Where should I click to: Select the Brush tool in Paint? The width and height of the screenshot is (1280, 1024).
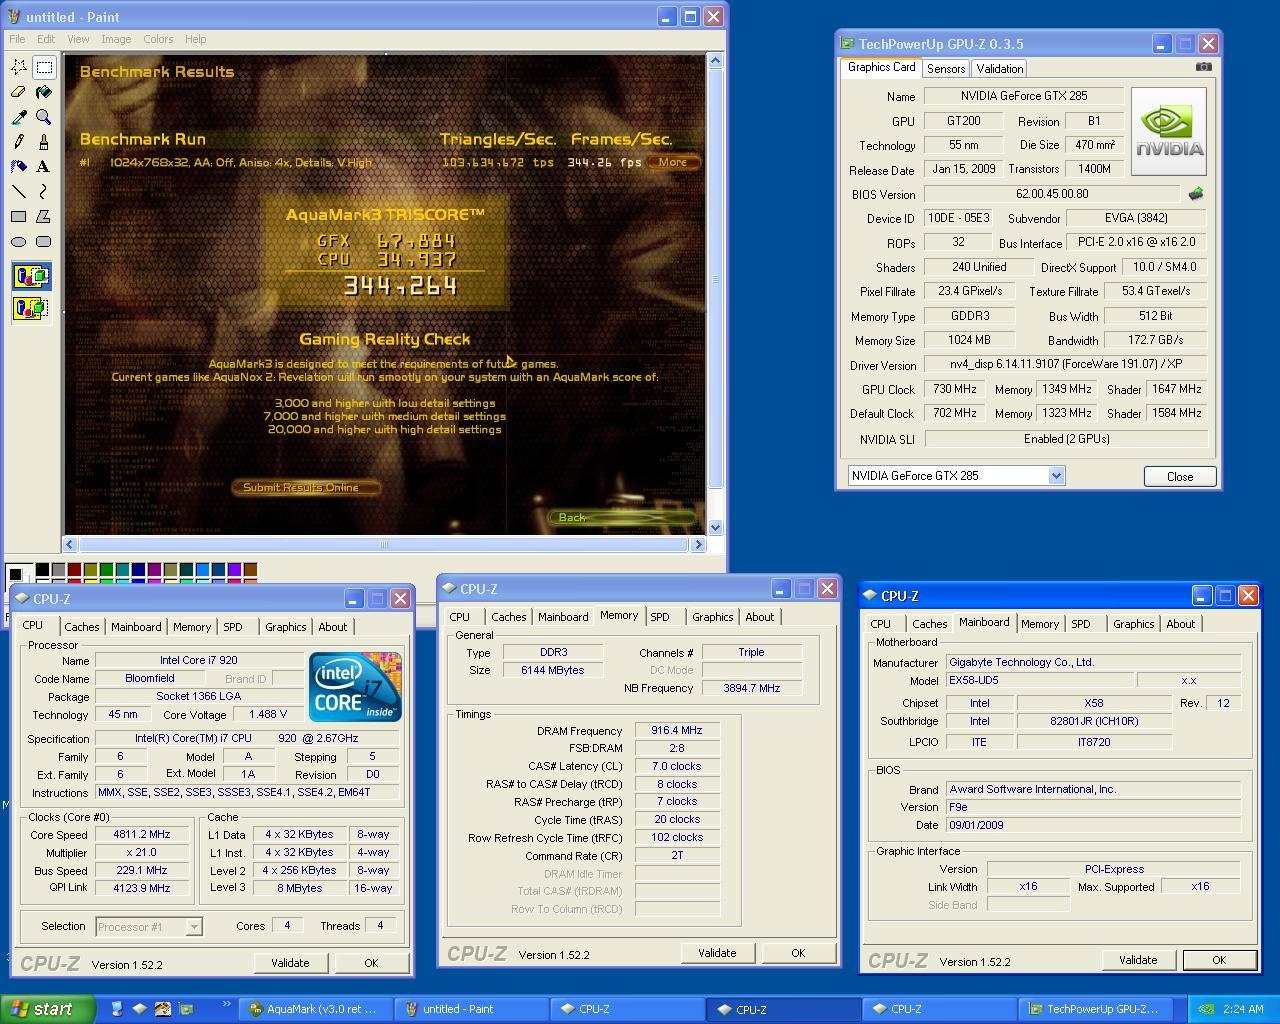pyautogui.click(x=44, y=142)
